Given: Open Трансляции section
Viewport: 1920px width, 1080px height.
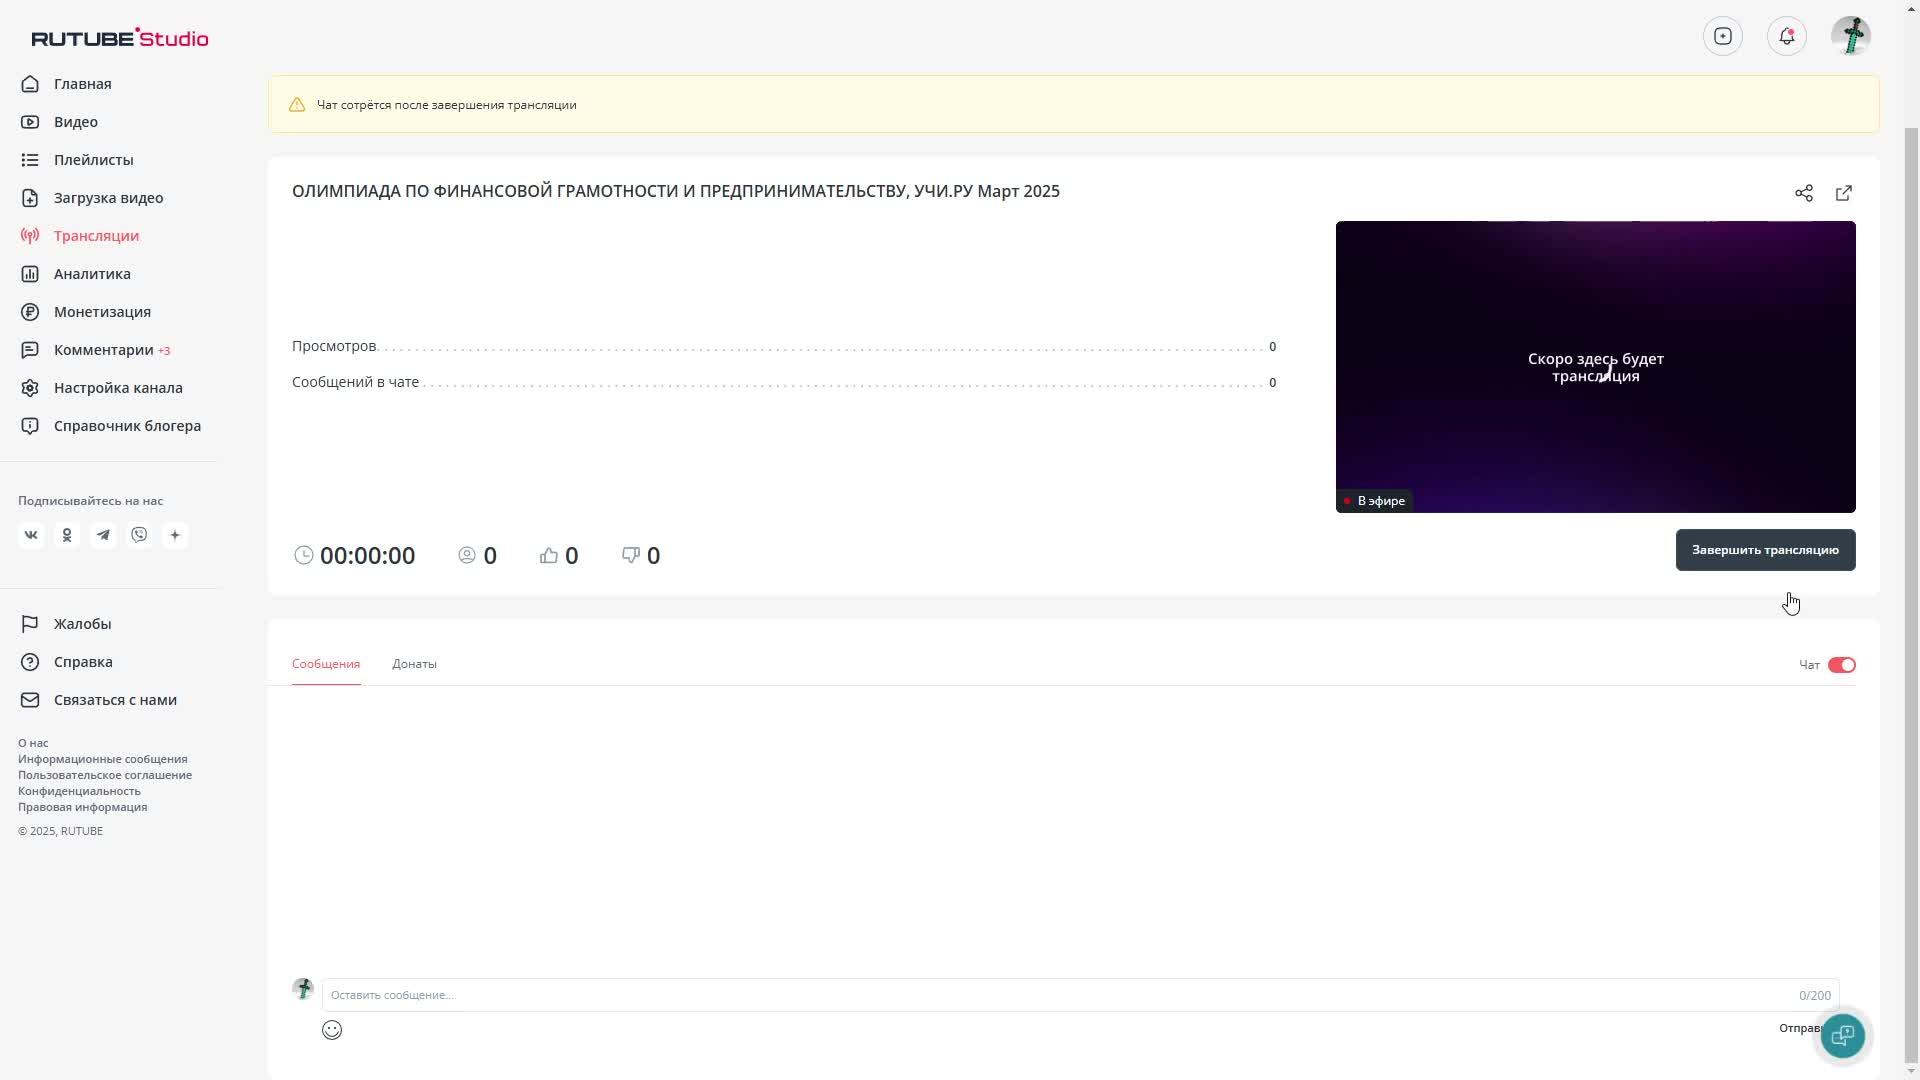Looking at the screenshot, I should [96, 235].
